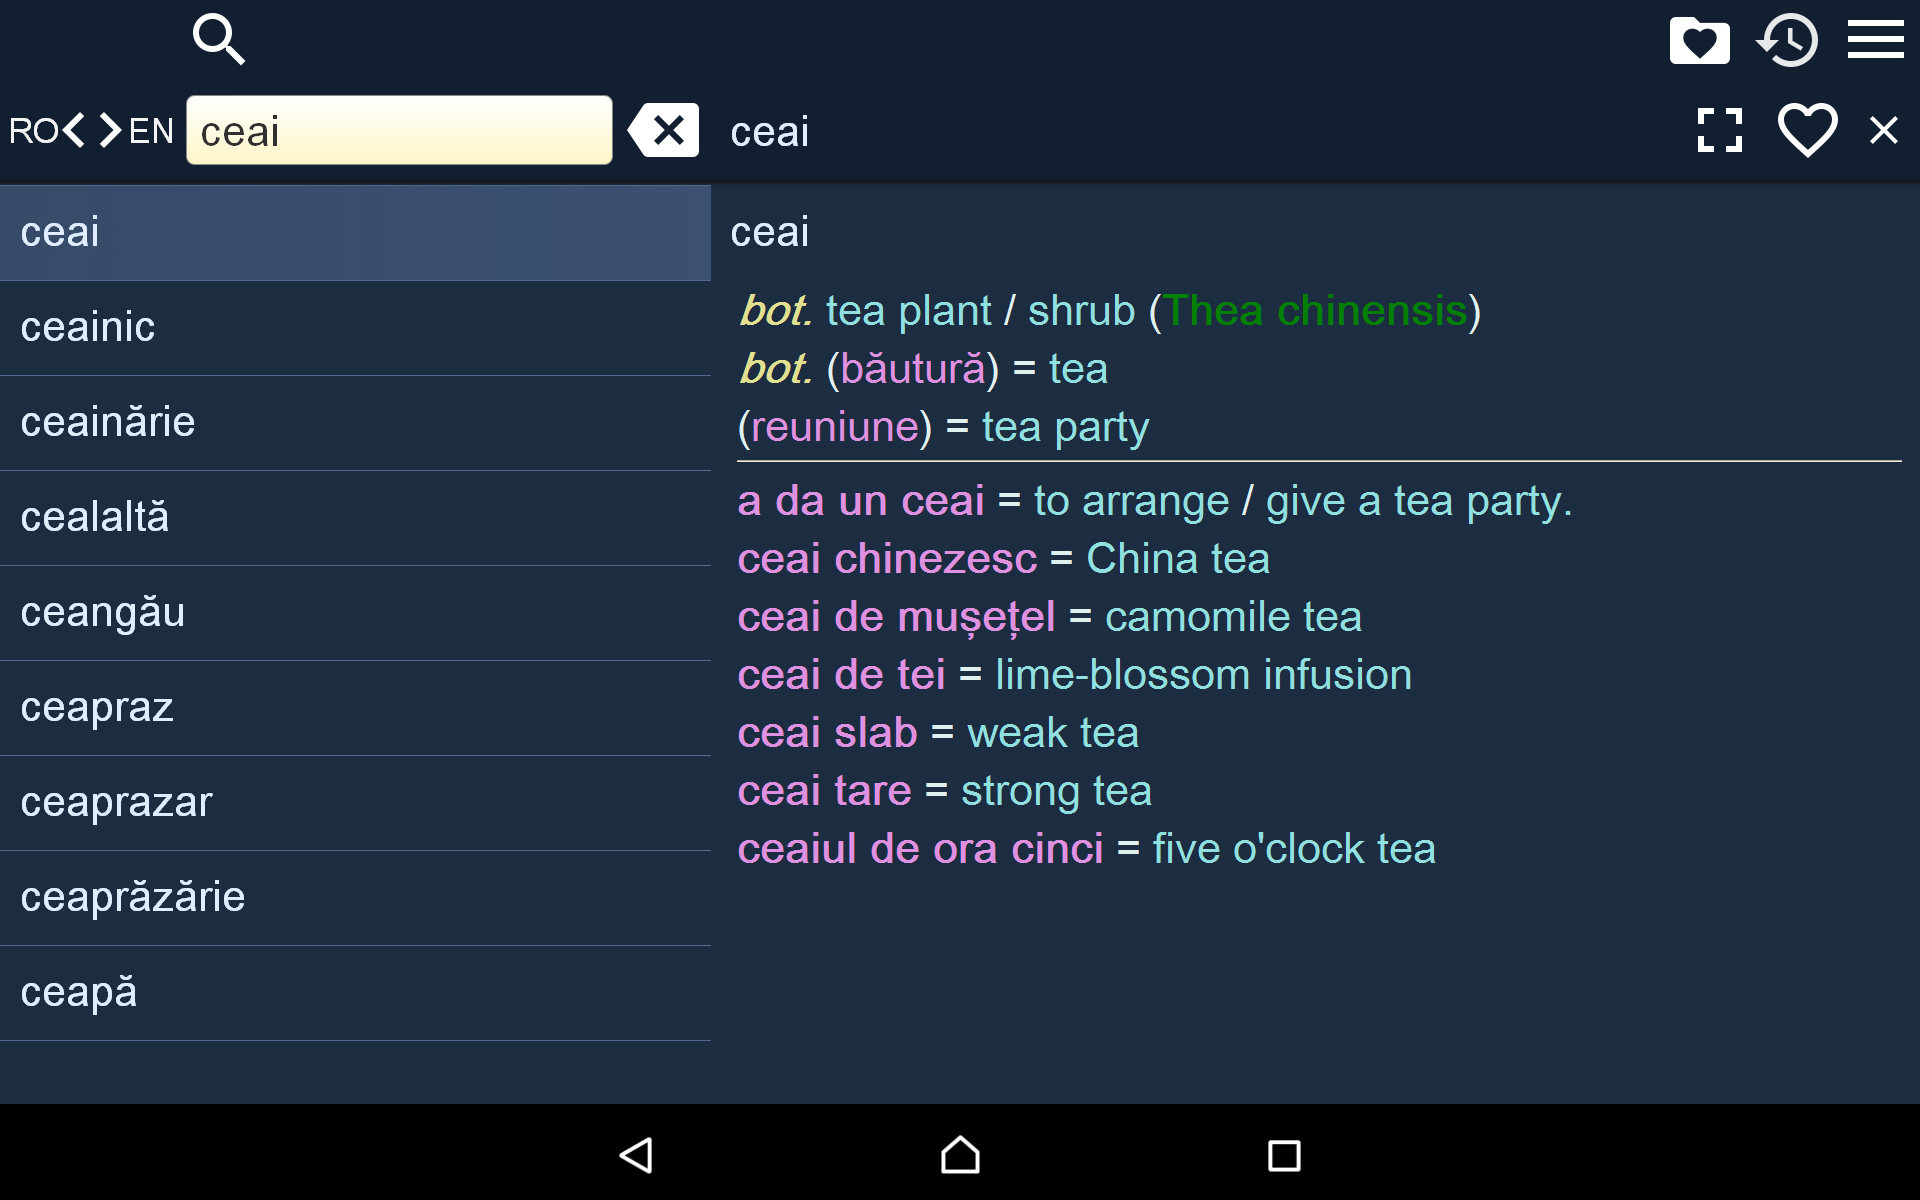Viewport: 1920px width, 1200px height.
Task: Tap the Home navigation button
Action: [959, 1157]
